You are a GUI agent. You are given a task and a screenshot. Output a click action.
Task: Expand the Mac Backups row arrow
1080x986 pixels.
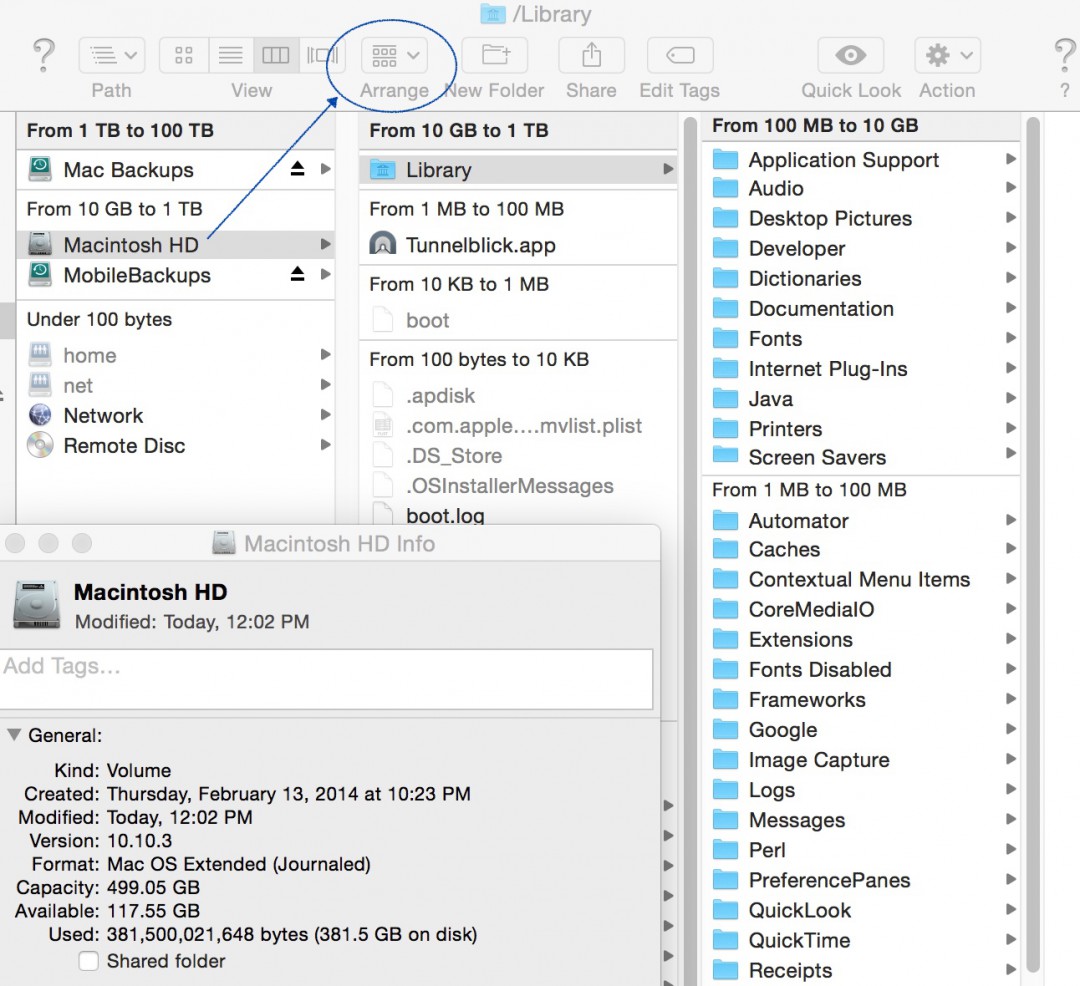click(325, 169)
